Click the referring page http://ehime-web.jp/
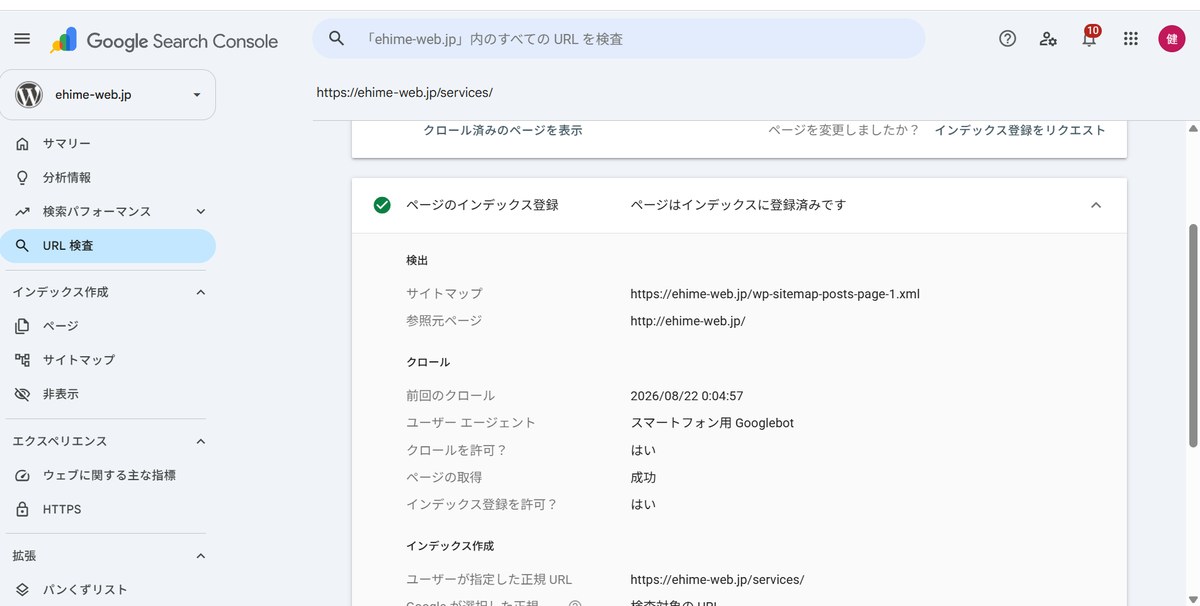 pos(688,321)
